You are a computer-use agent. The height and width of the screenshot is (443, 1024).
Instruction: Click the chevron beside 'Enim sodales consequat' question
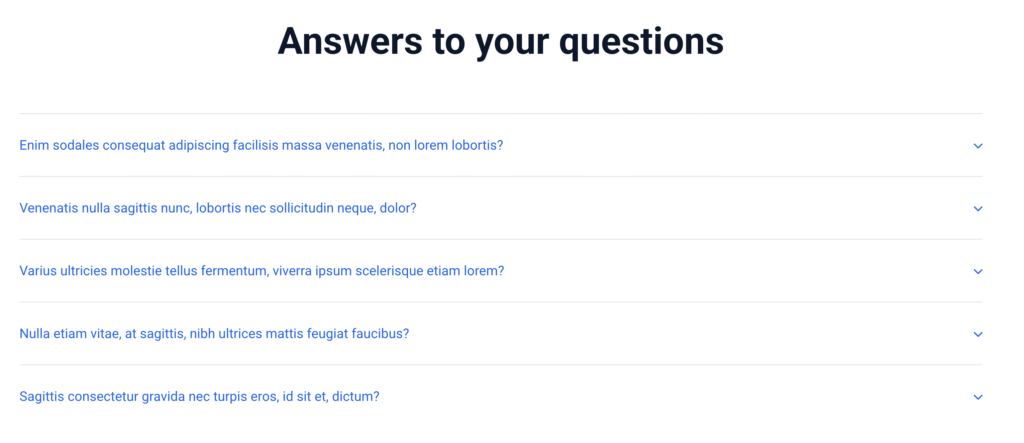coord(978,146)
